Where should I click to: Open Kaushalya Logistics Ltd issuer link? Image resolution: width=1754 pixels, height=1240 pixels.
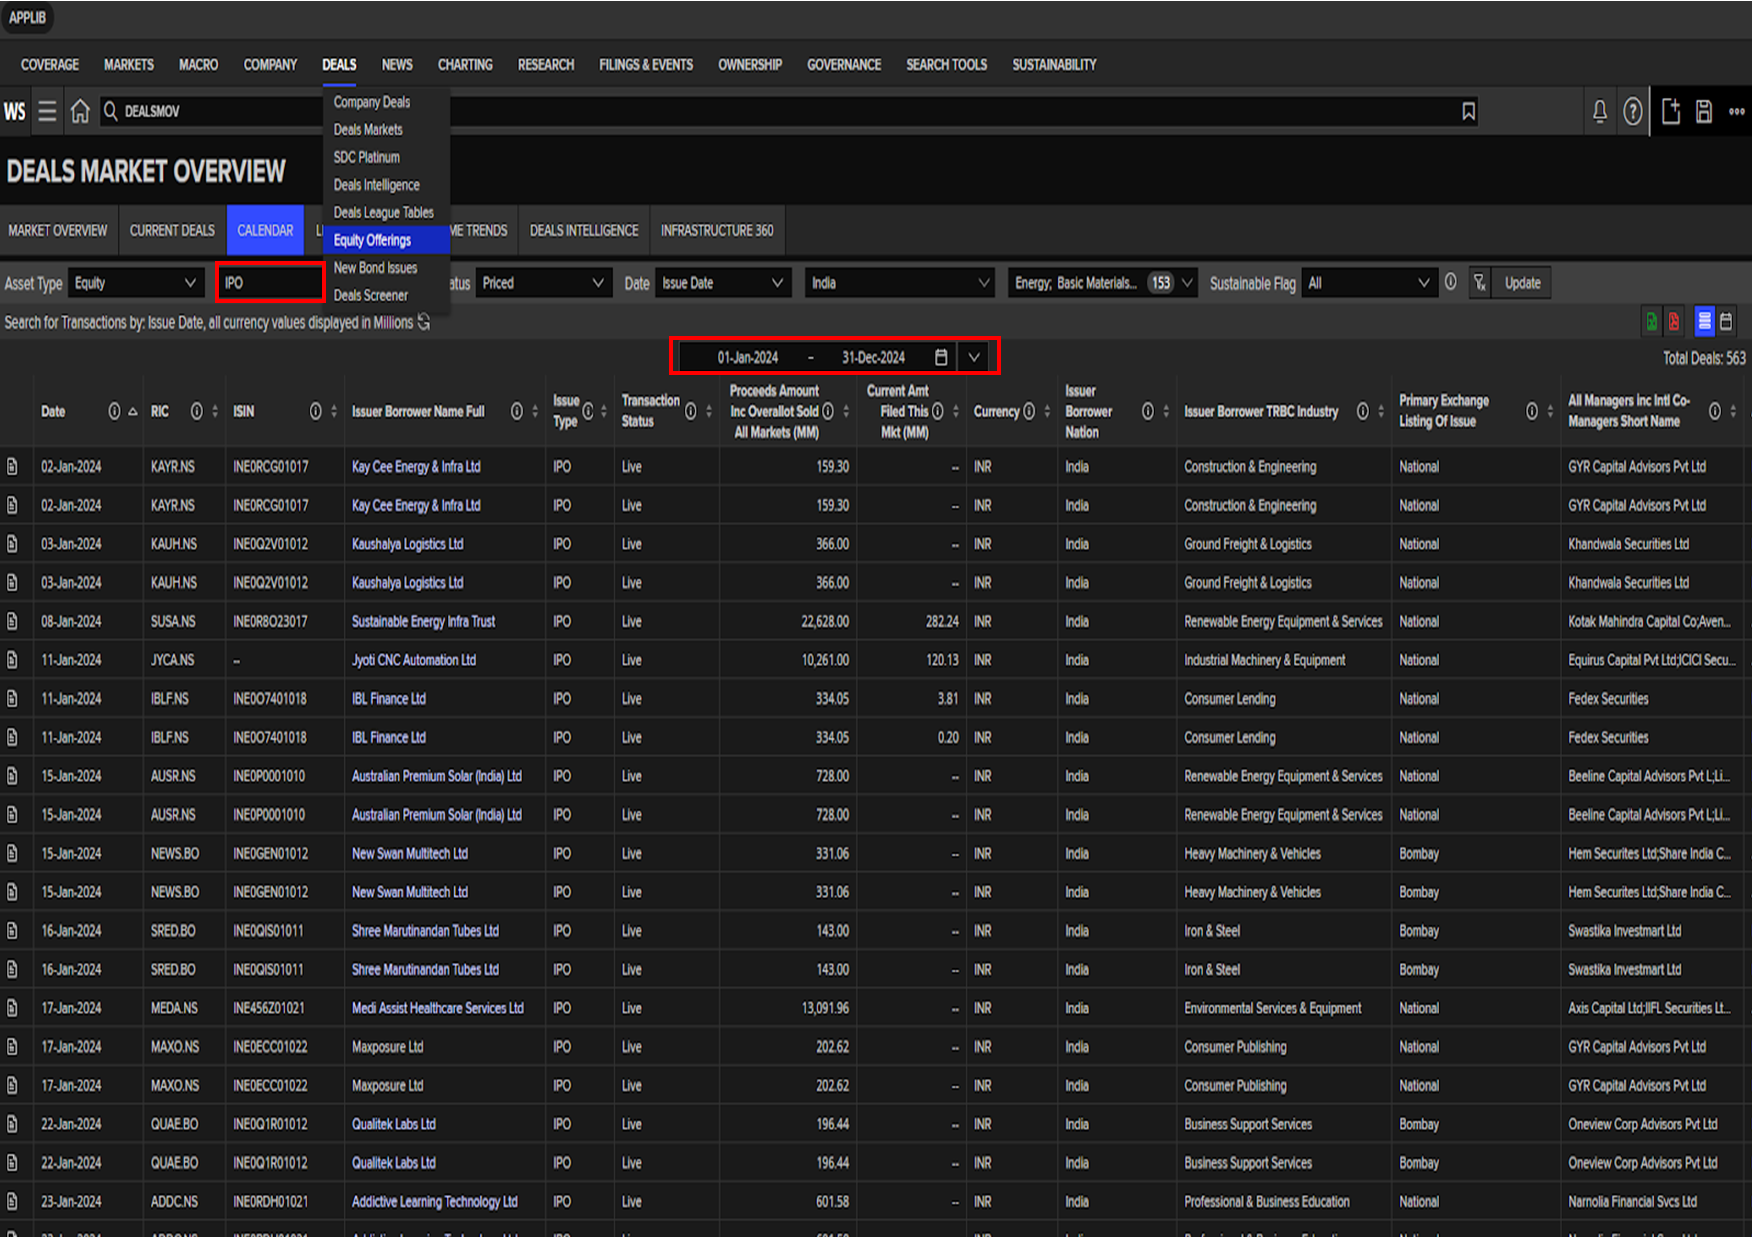coord(407,544)
